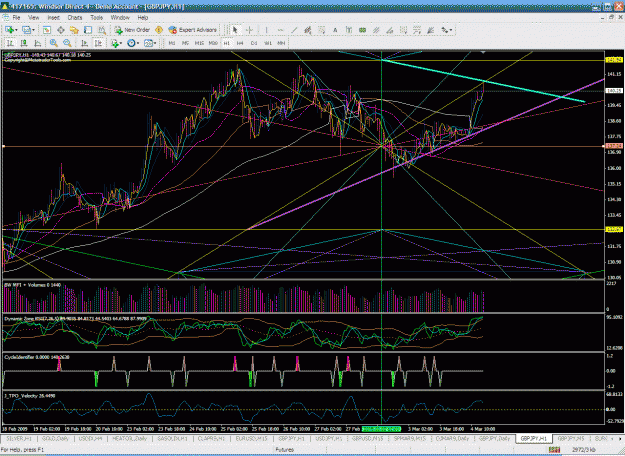This screenshot has width=625, height=456.
Task: Switch to the HEATOIL,Daily chart tab
Action: pos(130,438)
